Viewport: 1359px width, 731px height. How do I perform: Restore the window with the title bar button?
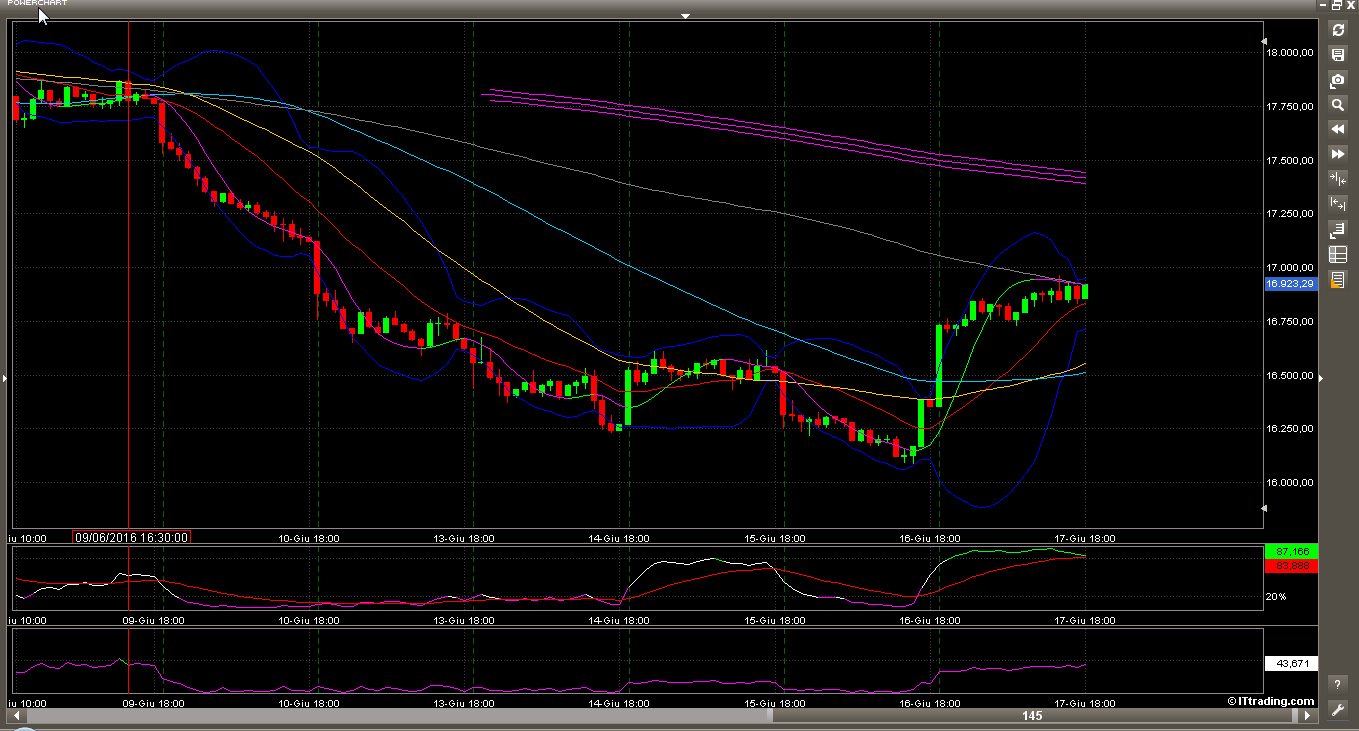[x=1336, y=5]
